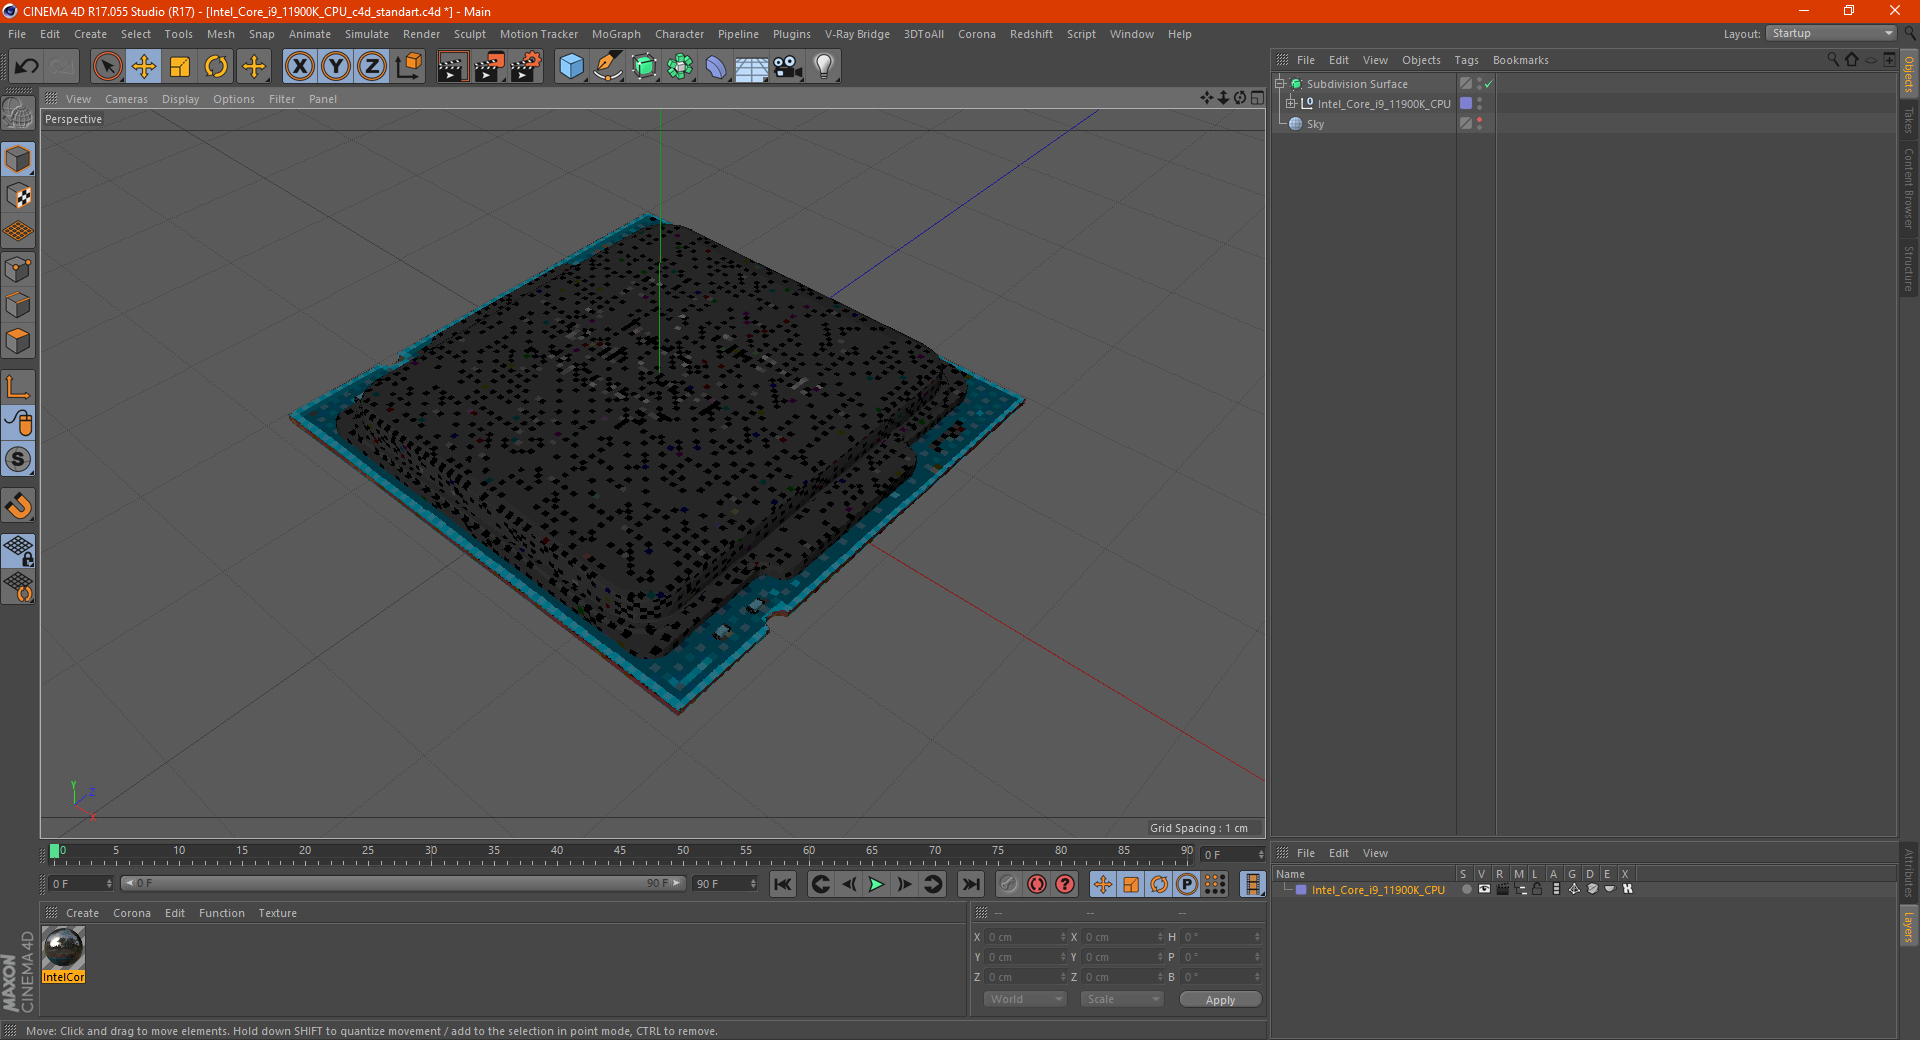The width and height of the screenshot is (1920, 1040).
Task: Click the Apply button in coordinates
Action: (1220, 999)
